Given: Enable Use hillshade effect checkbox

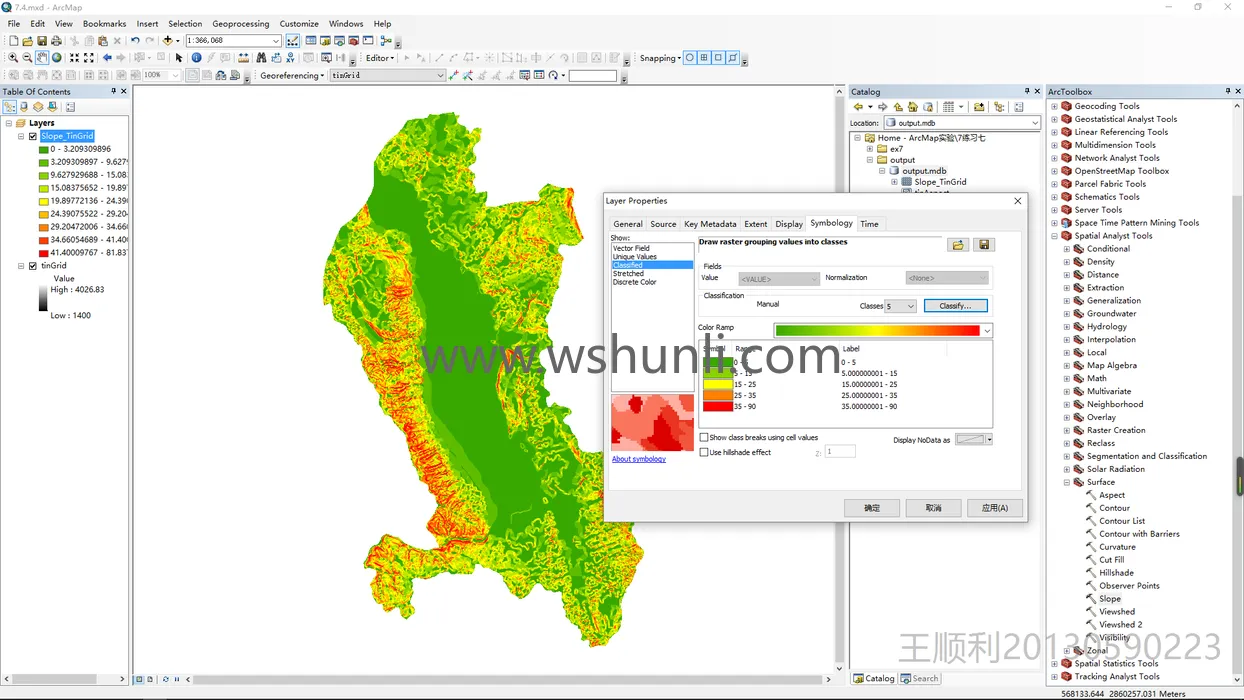Looking at the screenshot, I should click(x=704, y=452).
